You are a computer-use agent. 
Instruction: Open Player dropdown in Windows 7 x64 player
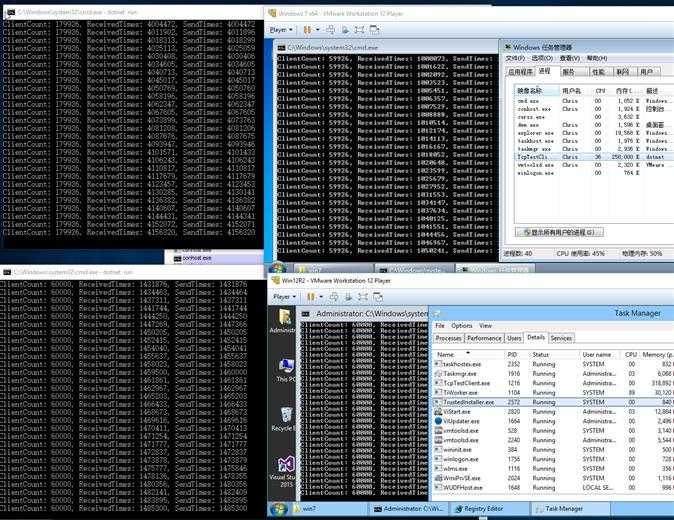coord(281,30)
